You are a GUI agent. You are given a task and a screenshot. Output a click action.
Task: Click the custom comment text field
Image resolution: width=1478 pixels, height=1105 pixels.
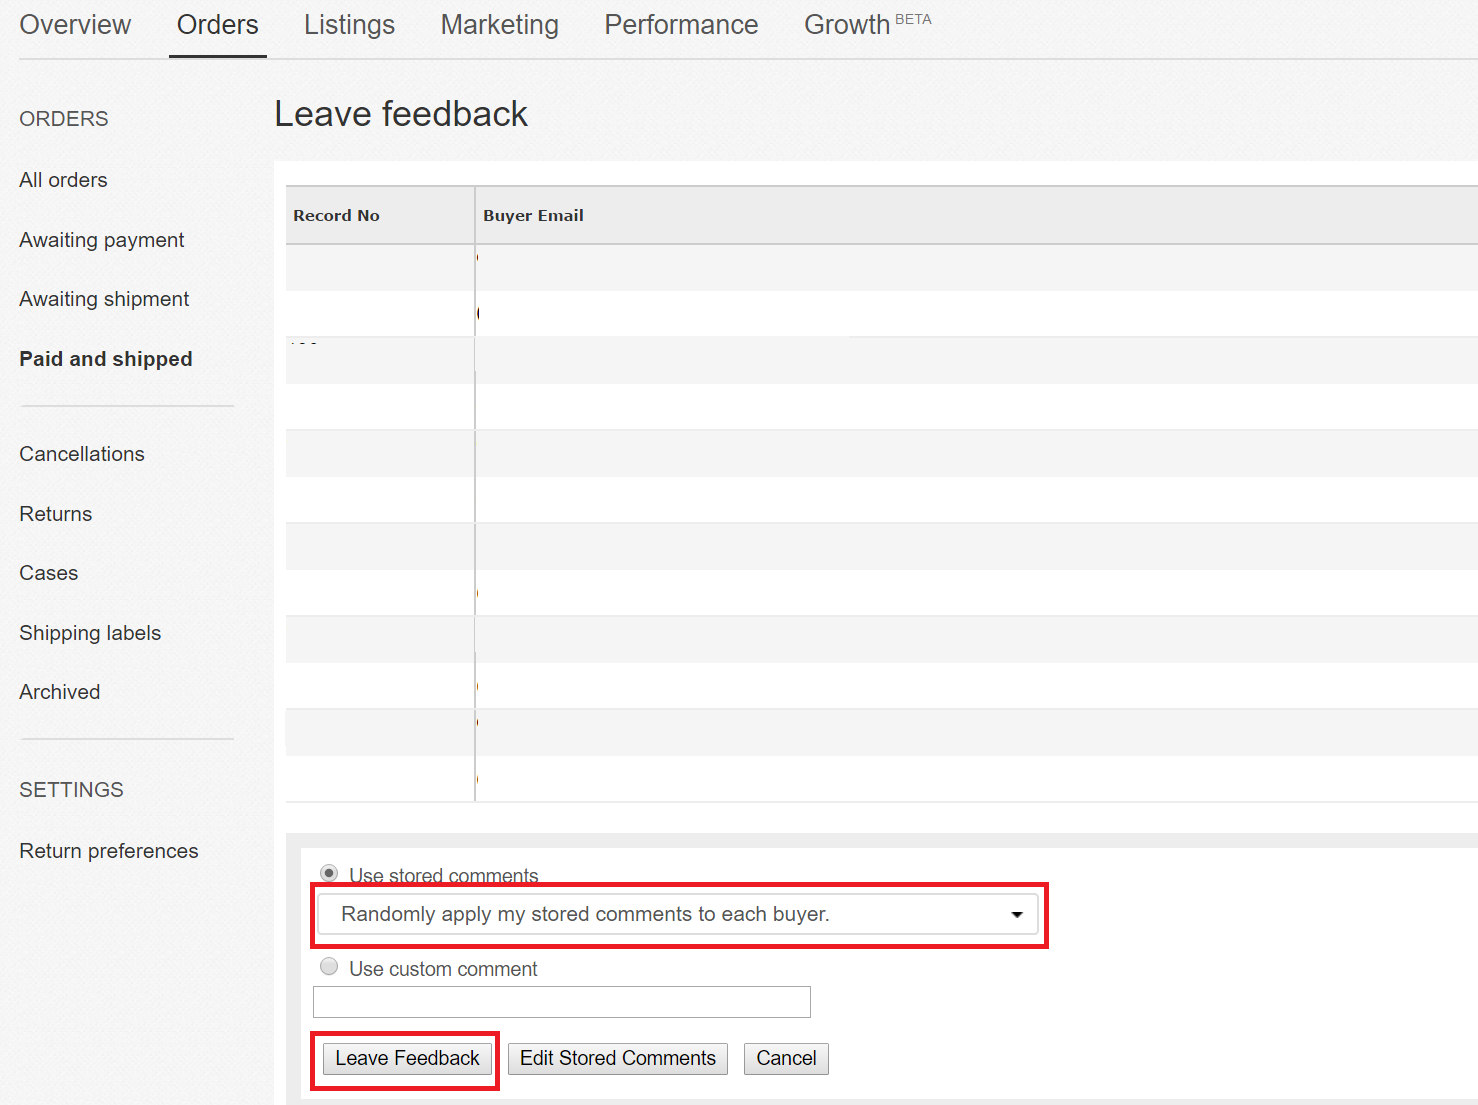[562, 1002]
